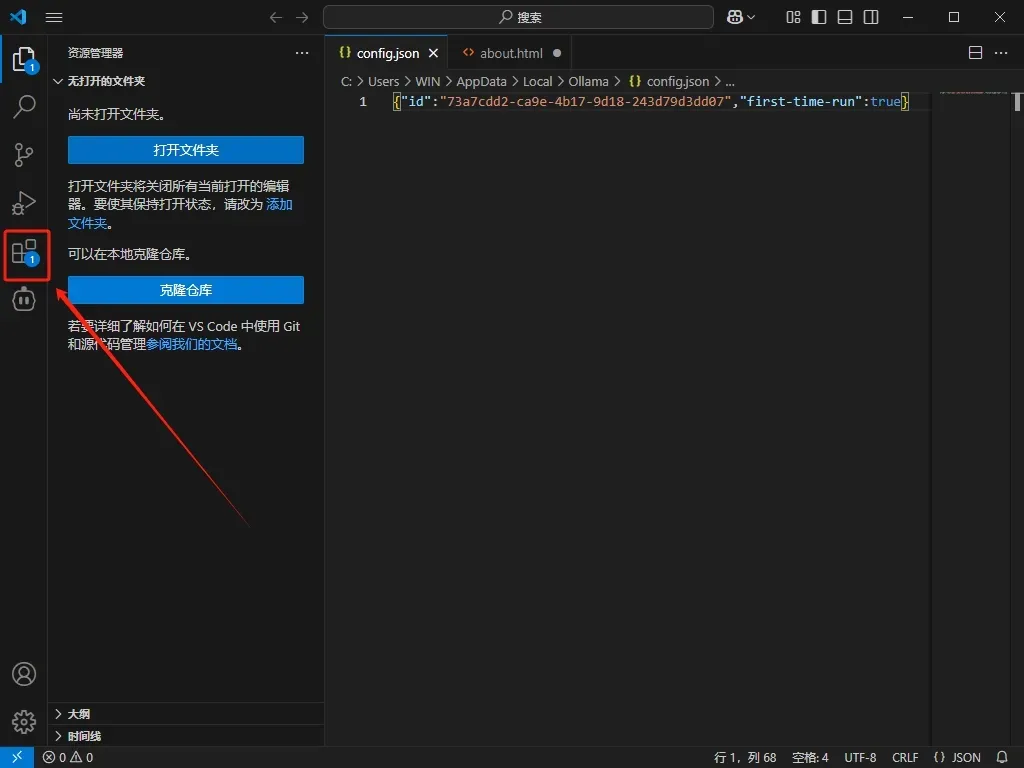
Task: Open errors and warnings count in status bar
Action: tap(68, 757)
